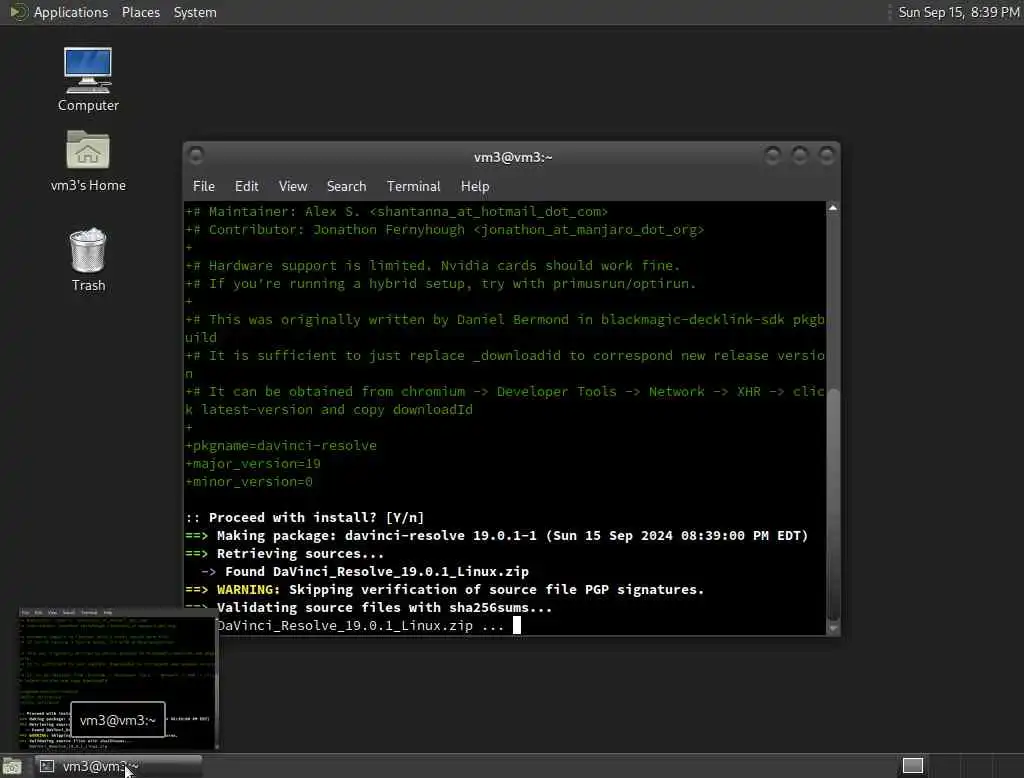Click the terminal scrollbar down arrow
The height and width of the screenshot is (778, 1024).
click(833, 628)
